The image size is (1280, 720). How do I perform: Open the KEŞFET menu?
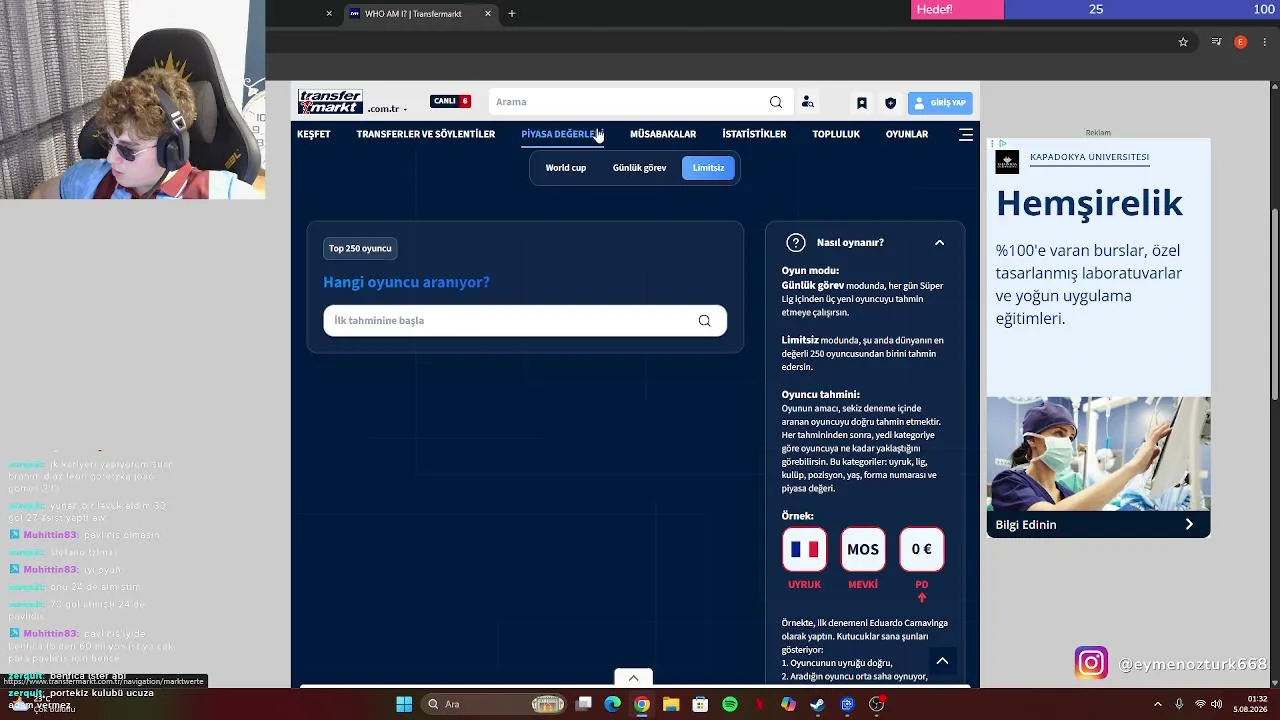tap(314, 134)
